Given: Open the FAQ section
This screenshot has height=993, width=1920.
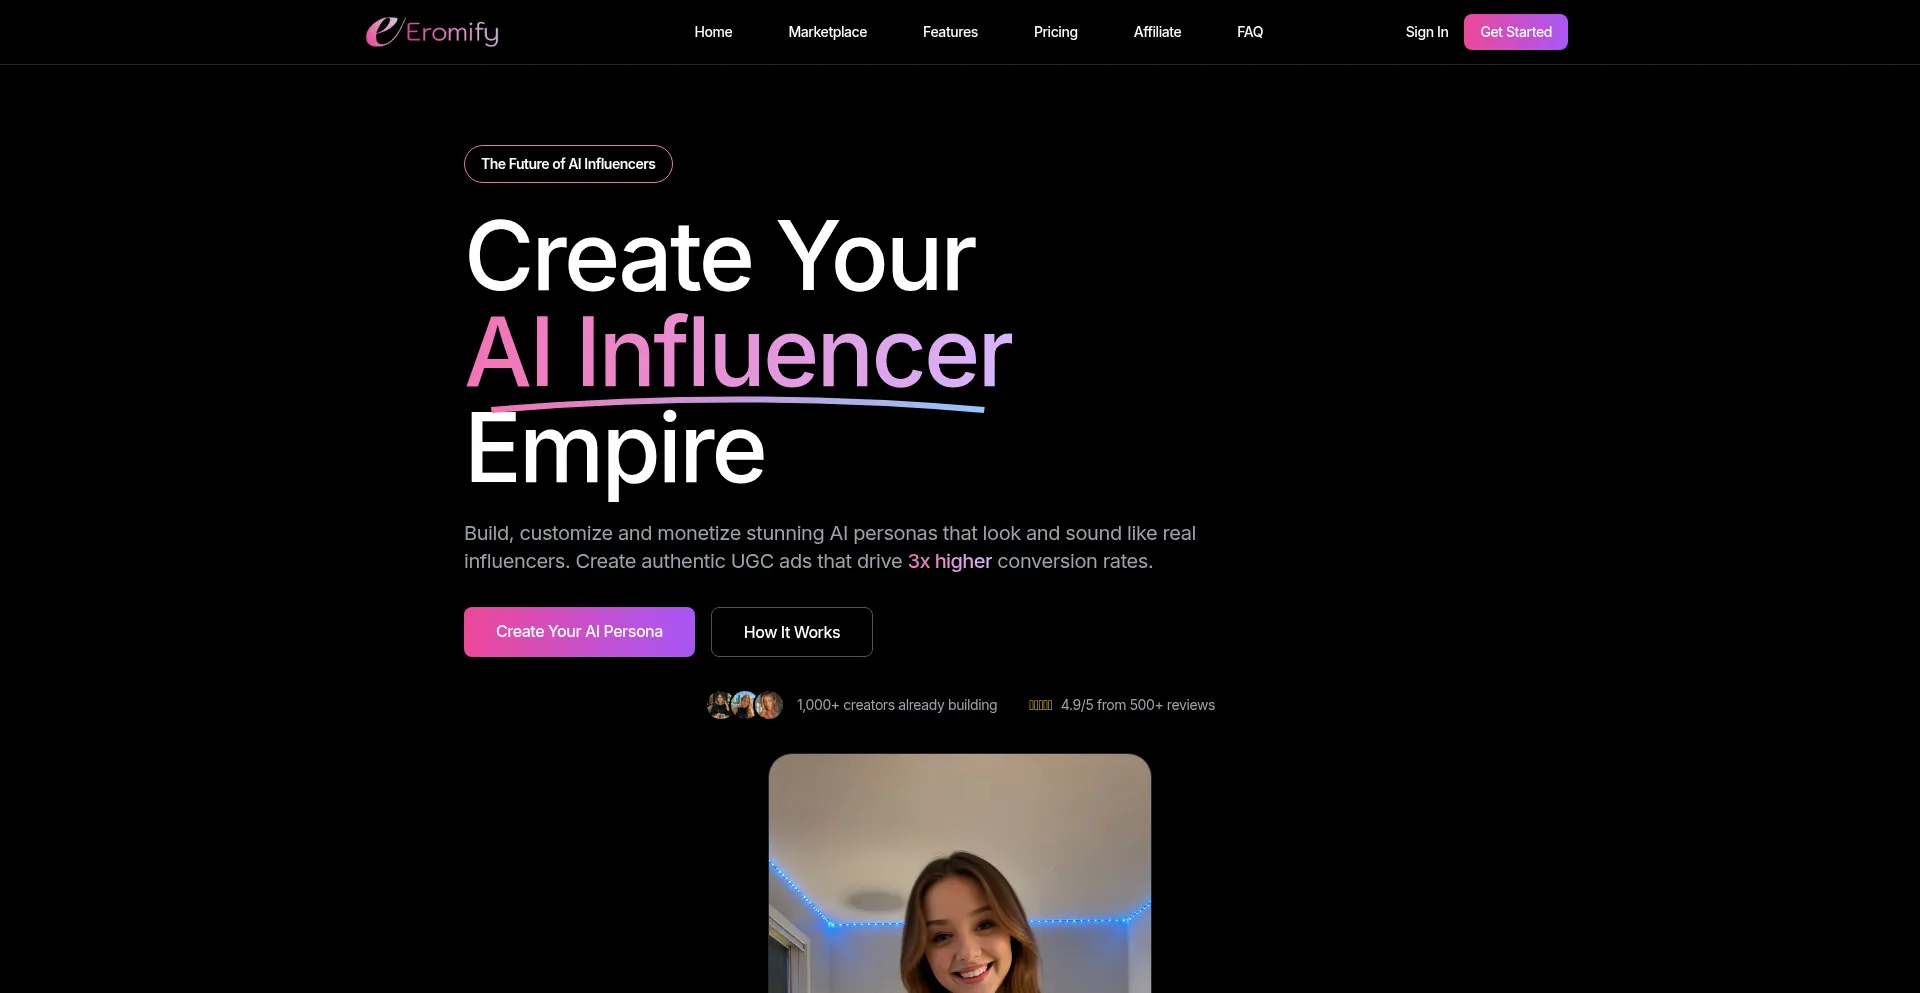Looking at the screenshot, I should 1249,32.
